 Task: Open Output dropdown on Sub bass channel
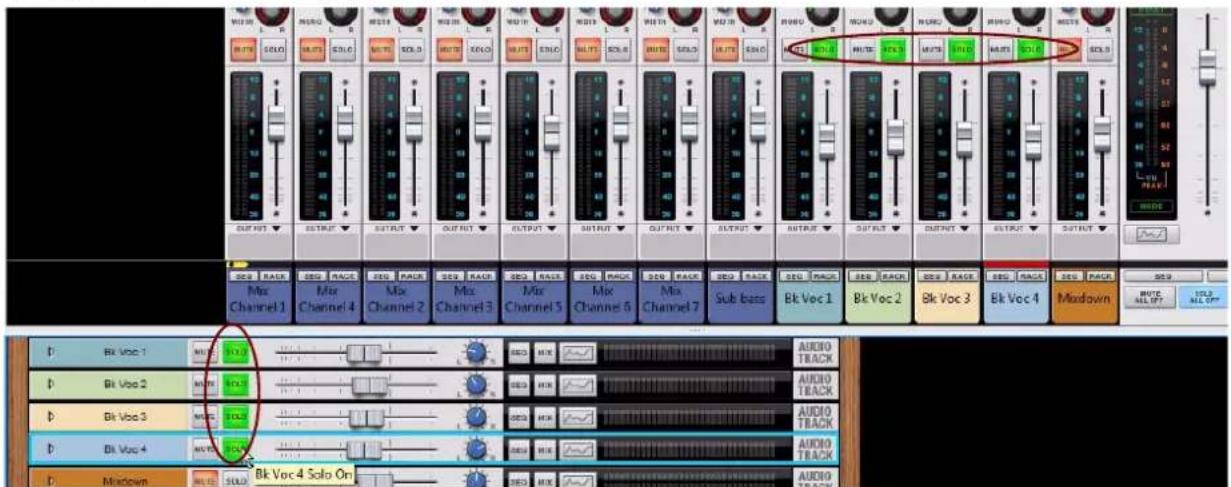point(740,227)
